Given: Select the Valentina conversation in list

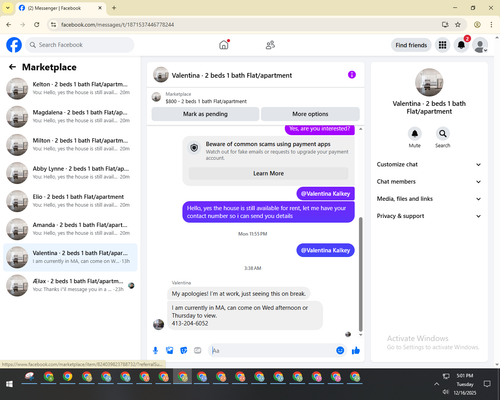Looking at the screenshot, I should [70, 257].
